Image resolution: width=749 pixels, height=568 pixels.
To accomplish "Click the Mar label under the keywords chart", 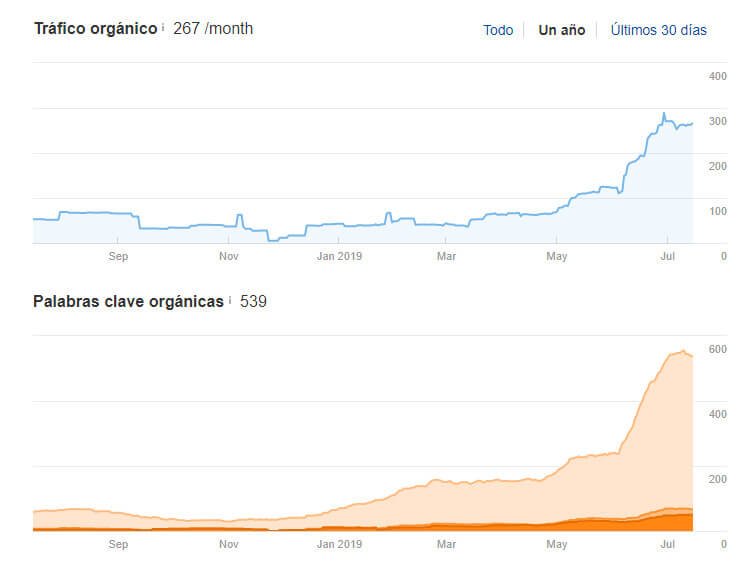I will pos(447,545).
